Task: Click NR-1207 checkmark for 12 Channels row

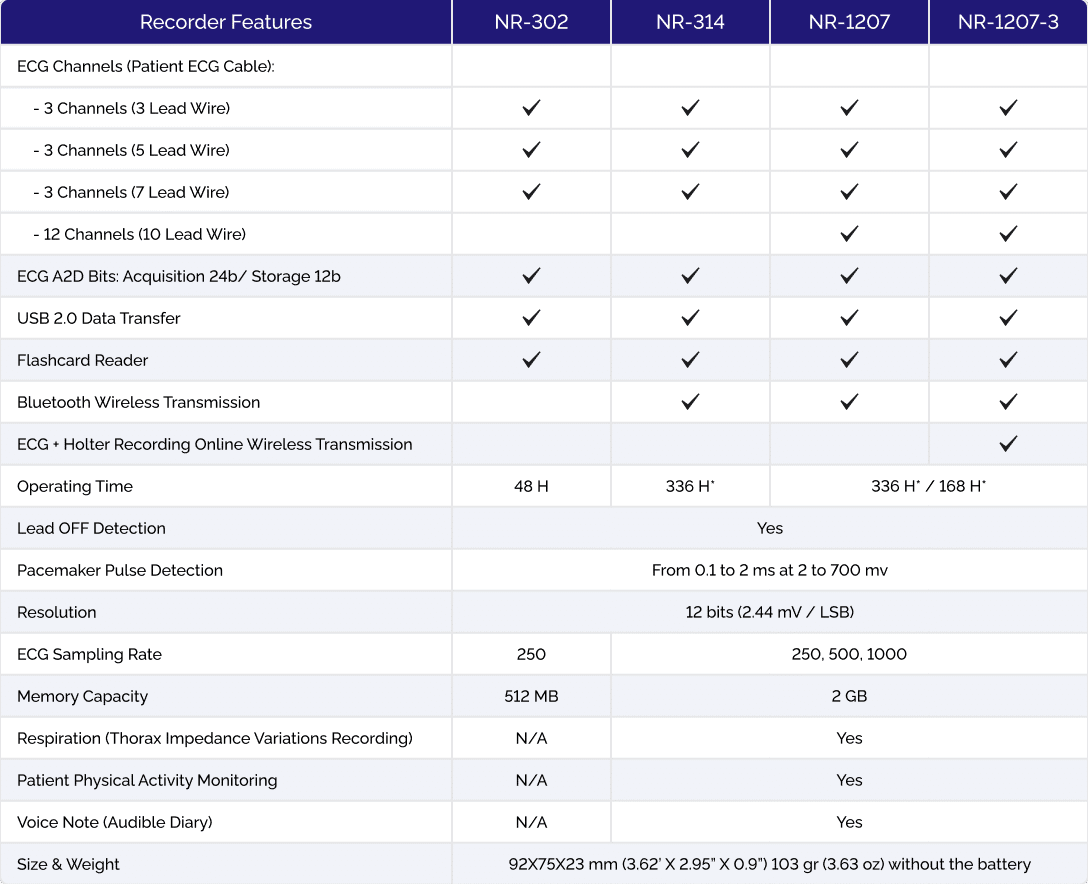Action: pyautogui.click(x=849, y=234)
